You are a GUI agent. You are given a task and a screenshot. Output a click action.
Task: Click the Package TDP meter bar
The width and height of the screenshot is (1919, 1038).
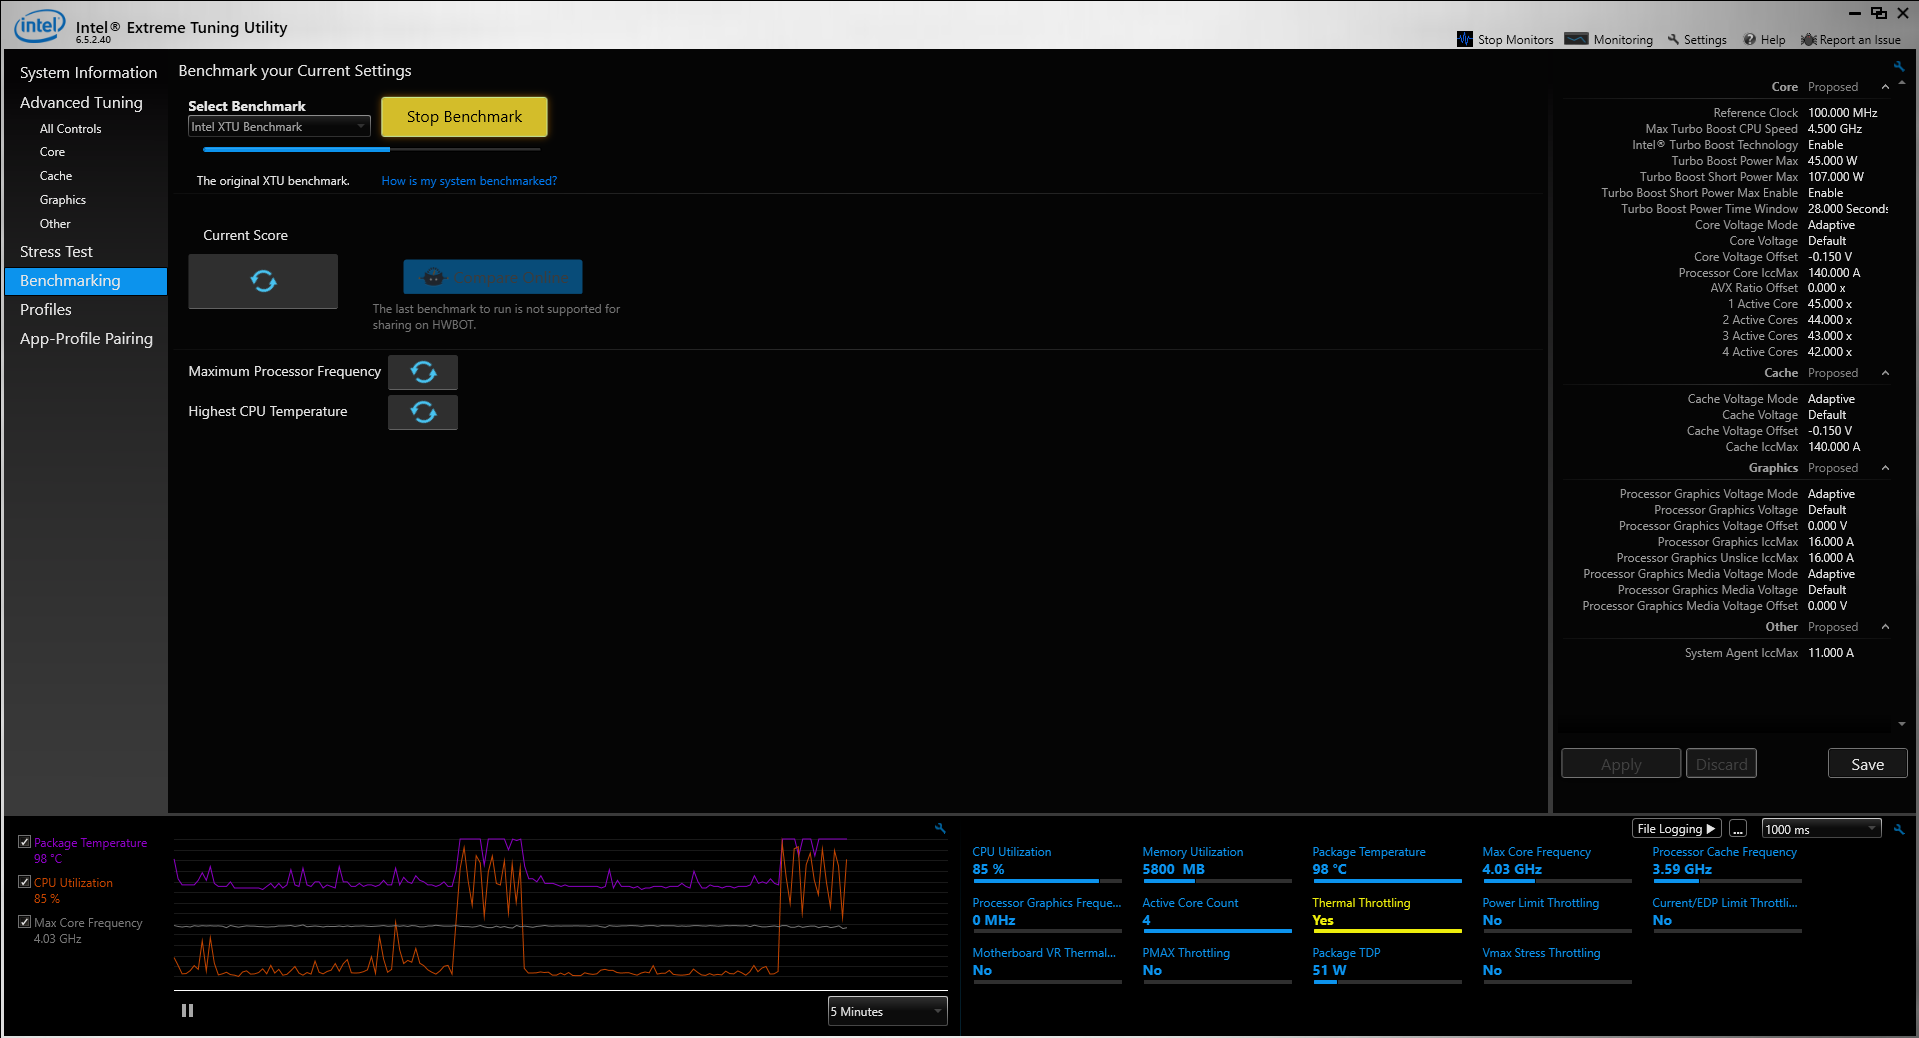coord(1387,982)
